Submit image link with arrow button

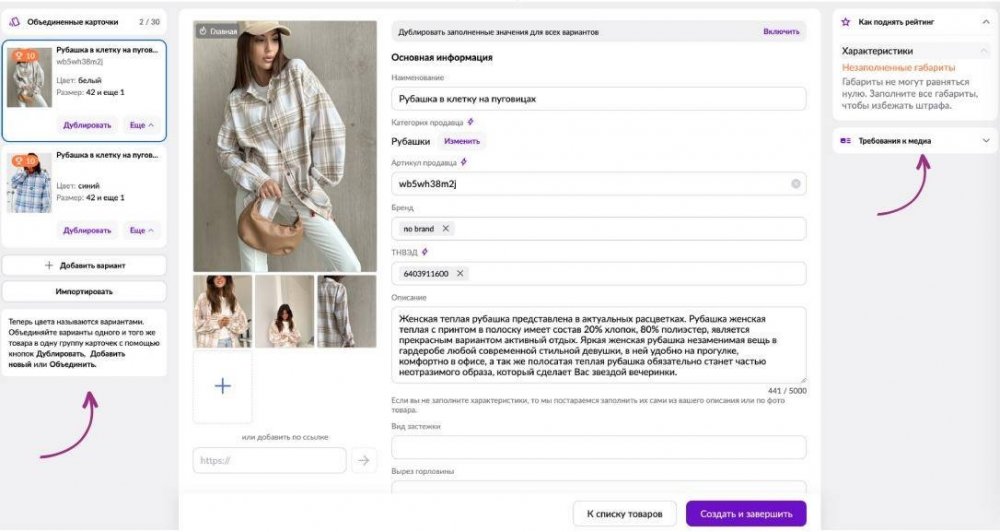click(364, 460)
